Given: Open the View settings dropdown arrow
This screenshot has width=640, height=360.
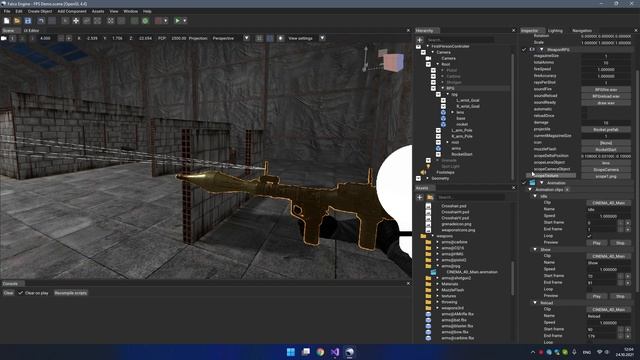Looking at the screenshot, I should click(x=322, y=38).
